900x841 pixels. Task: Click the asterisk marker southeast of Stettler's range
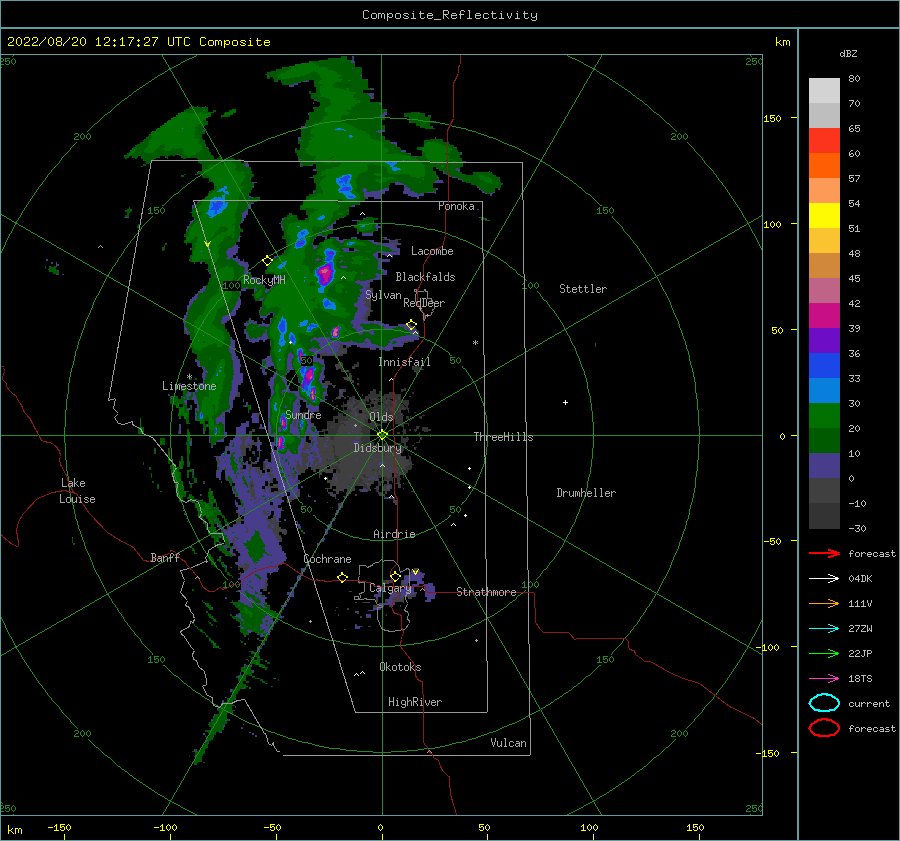point(475,343)
